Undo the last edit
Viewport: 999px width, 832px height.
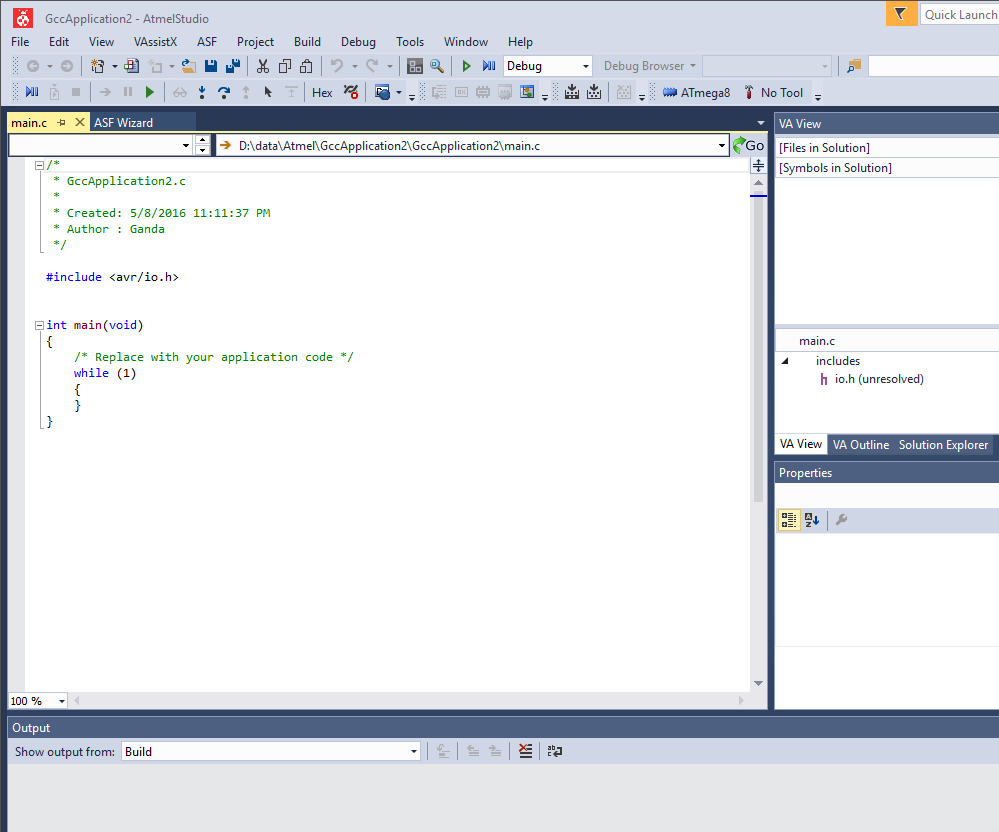tap(339, 65)
